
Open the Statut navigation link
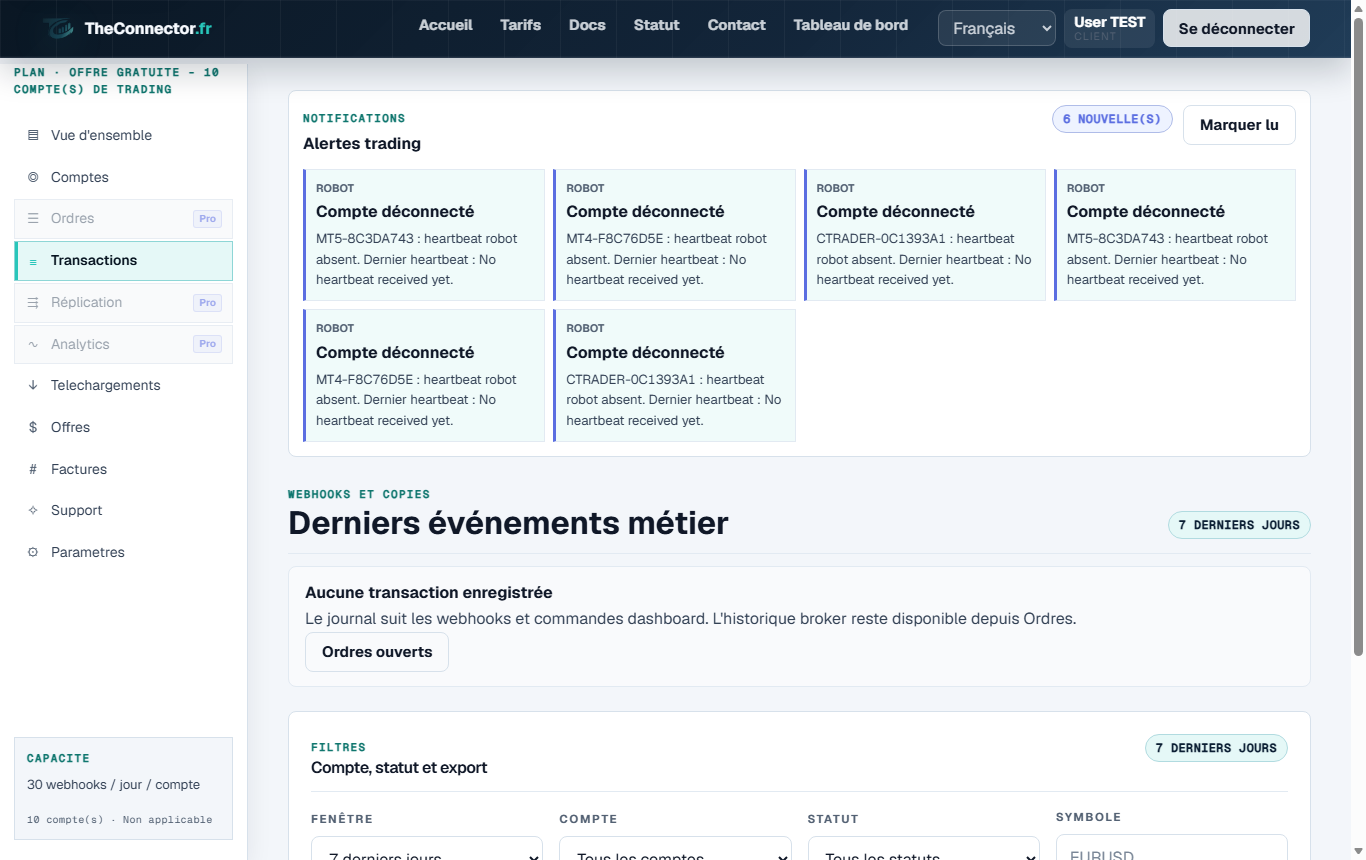click(657, 25)
